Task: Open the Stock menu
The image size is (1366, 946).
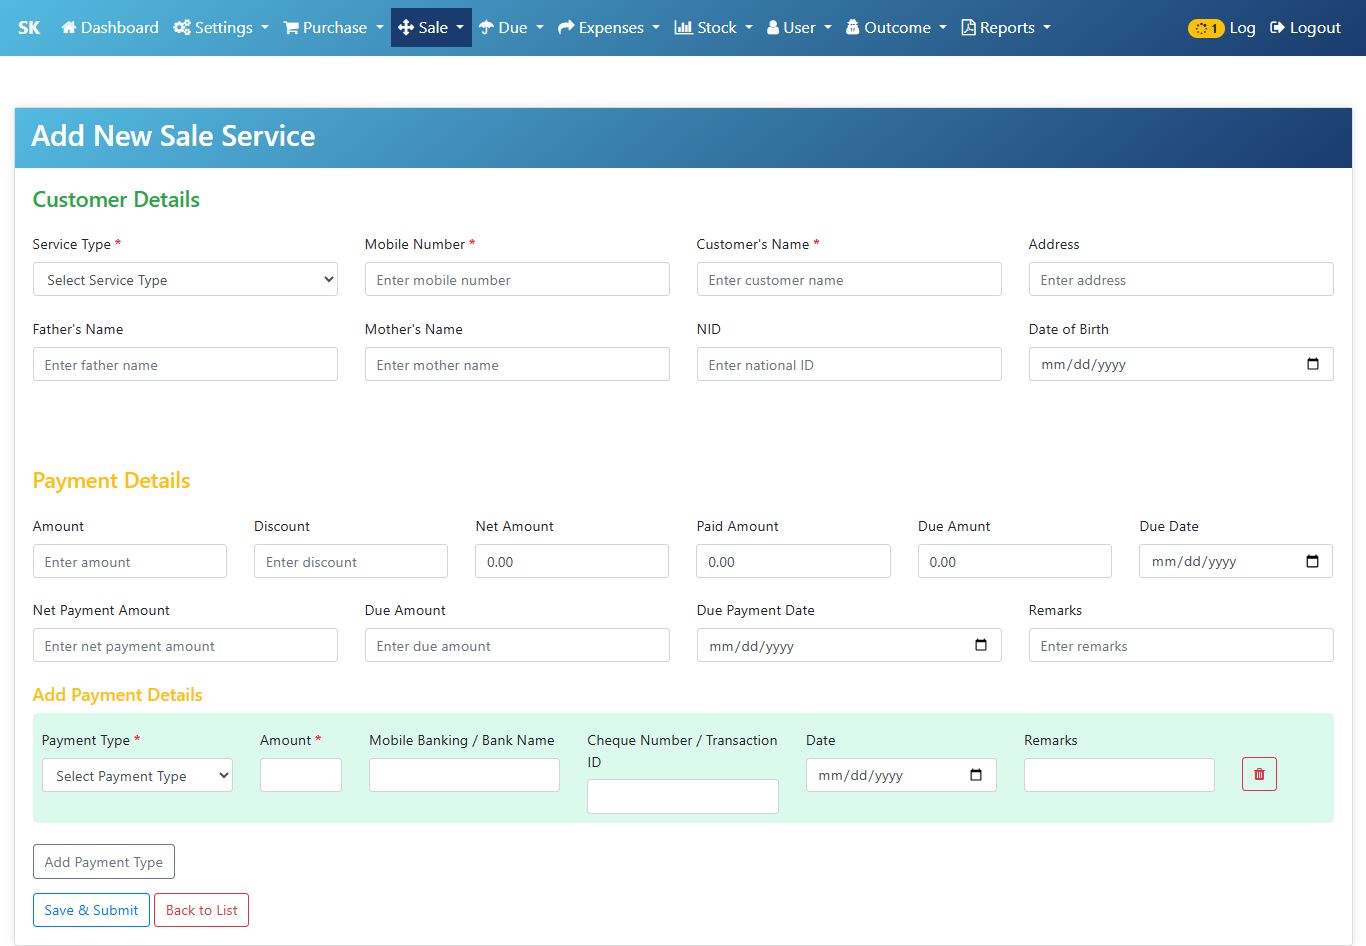Action: (x=713, y=28)
